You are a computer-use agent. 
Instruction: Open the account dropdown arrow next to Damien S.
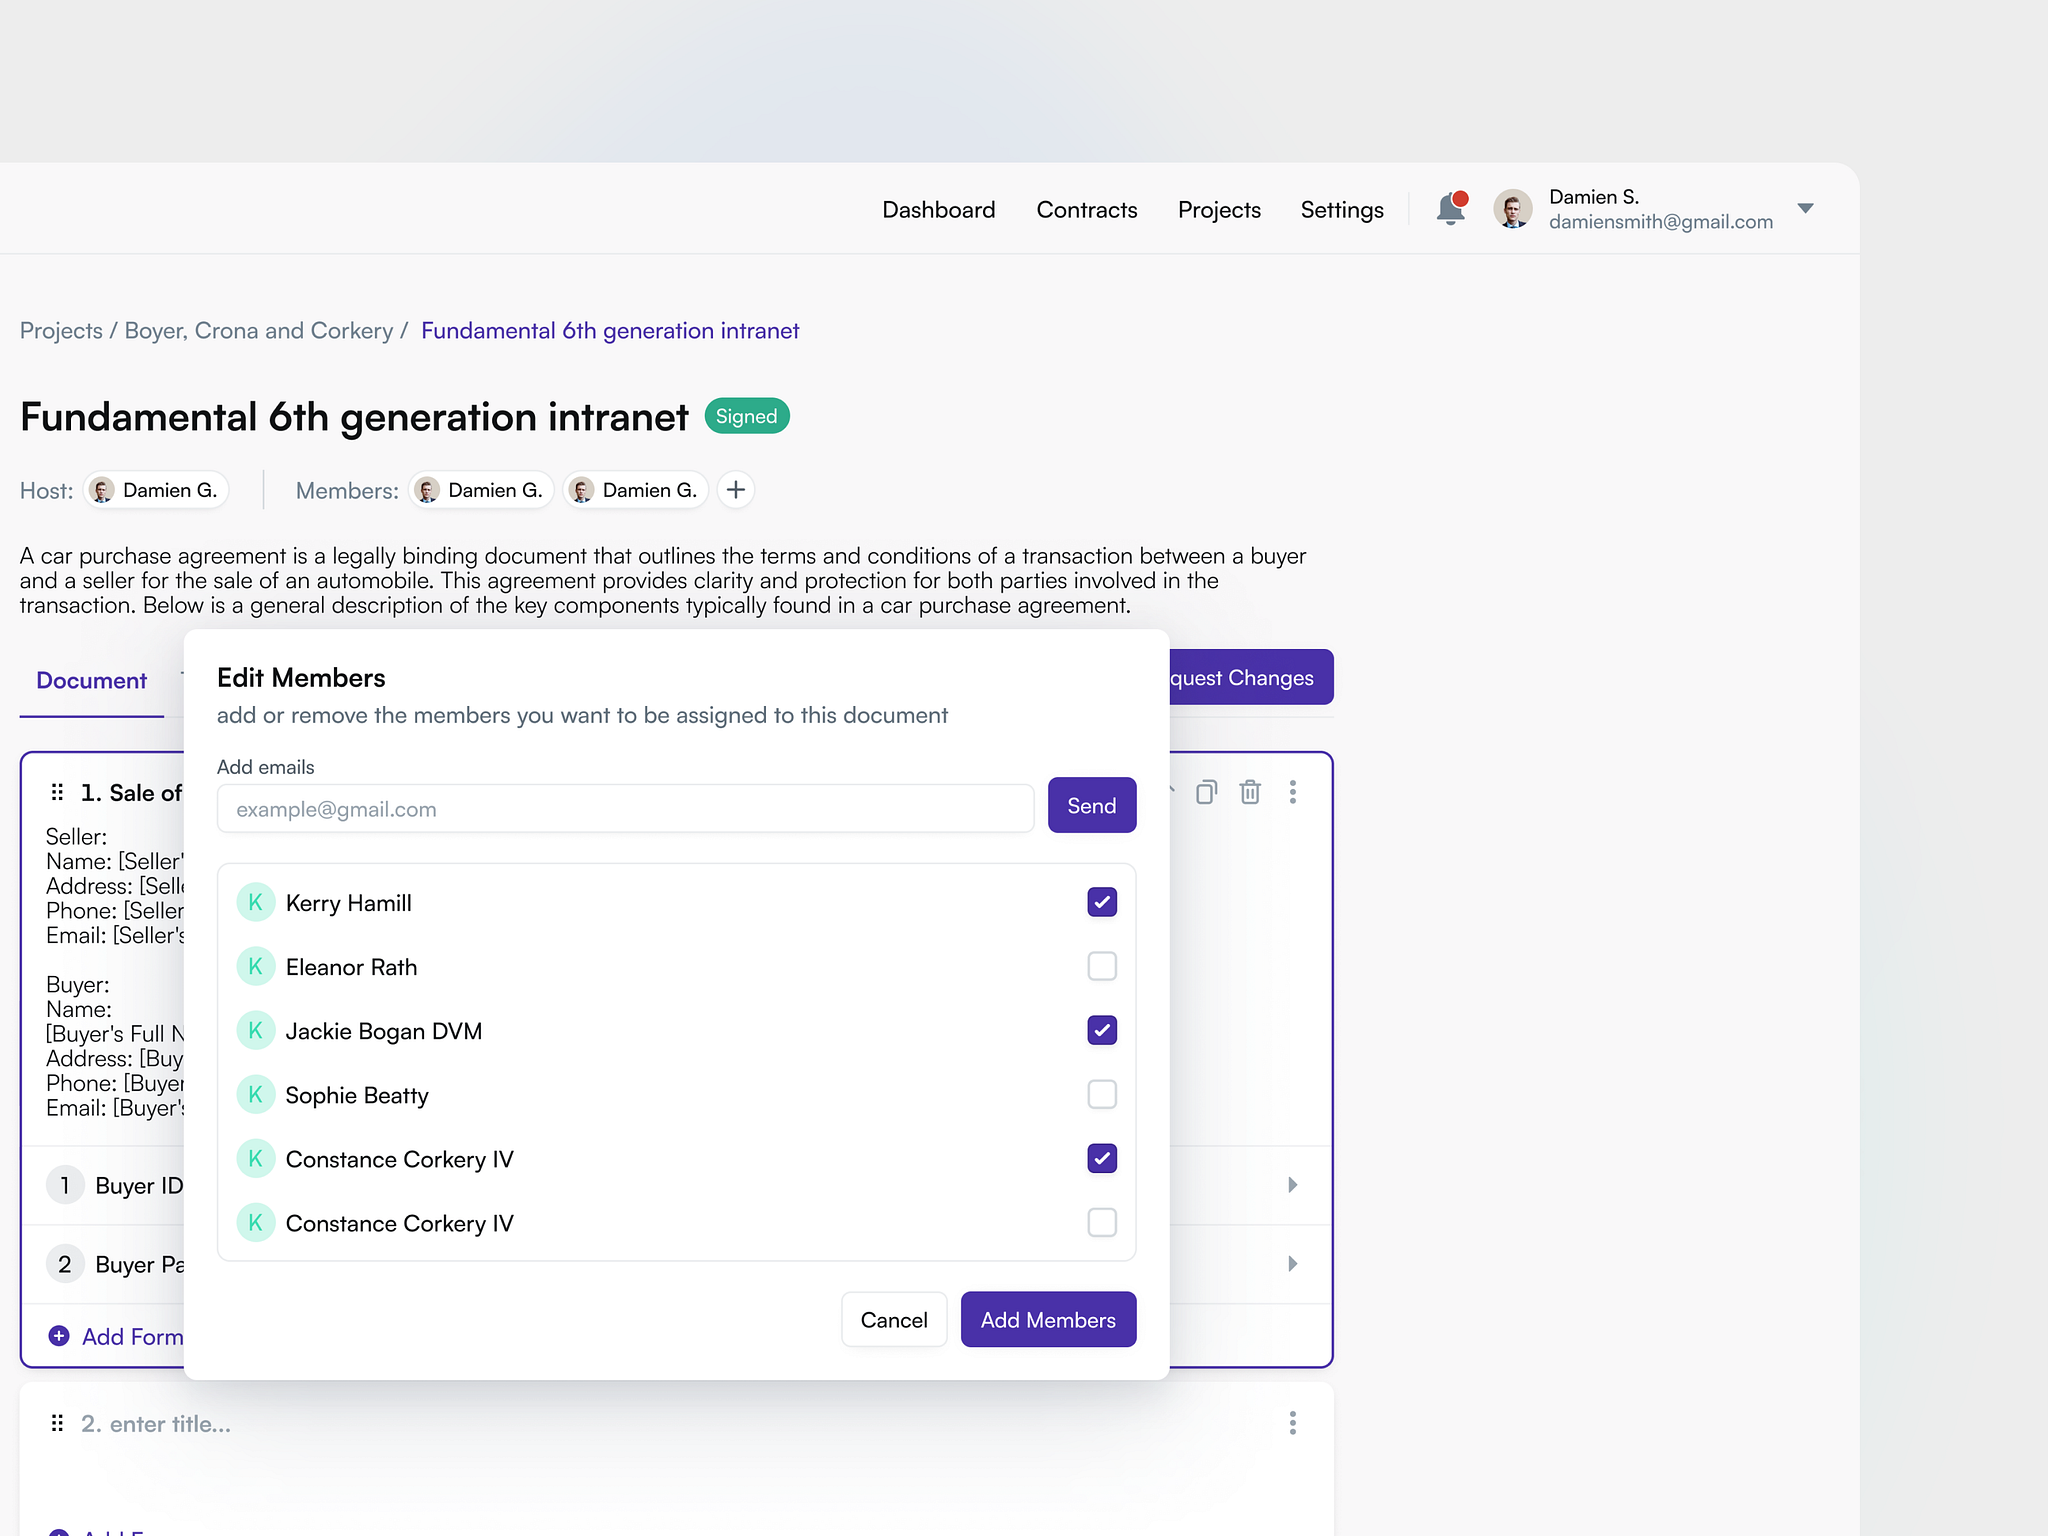(1806, 208)
